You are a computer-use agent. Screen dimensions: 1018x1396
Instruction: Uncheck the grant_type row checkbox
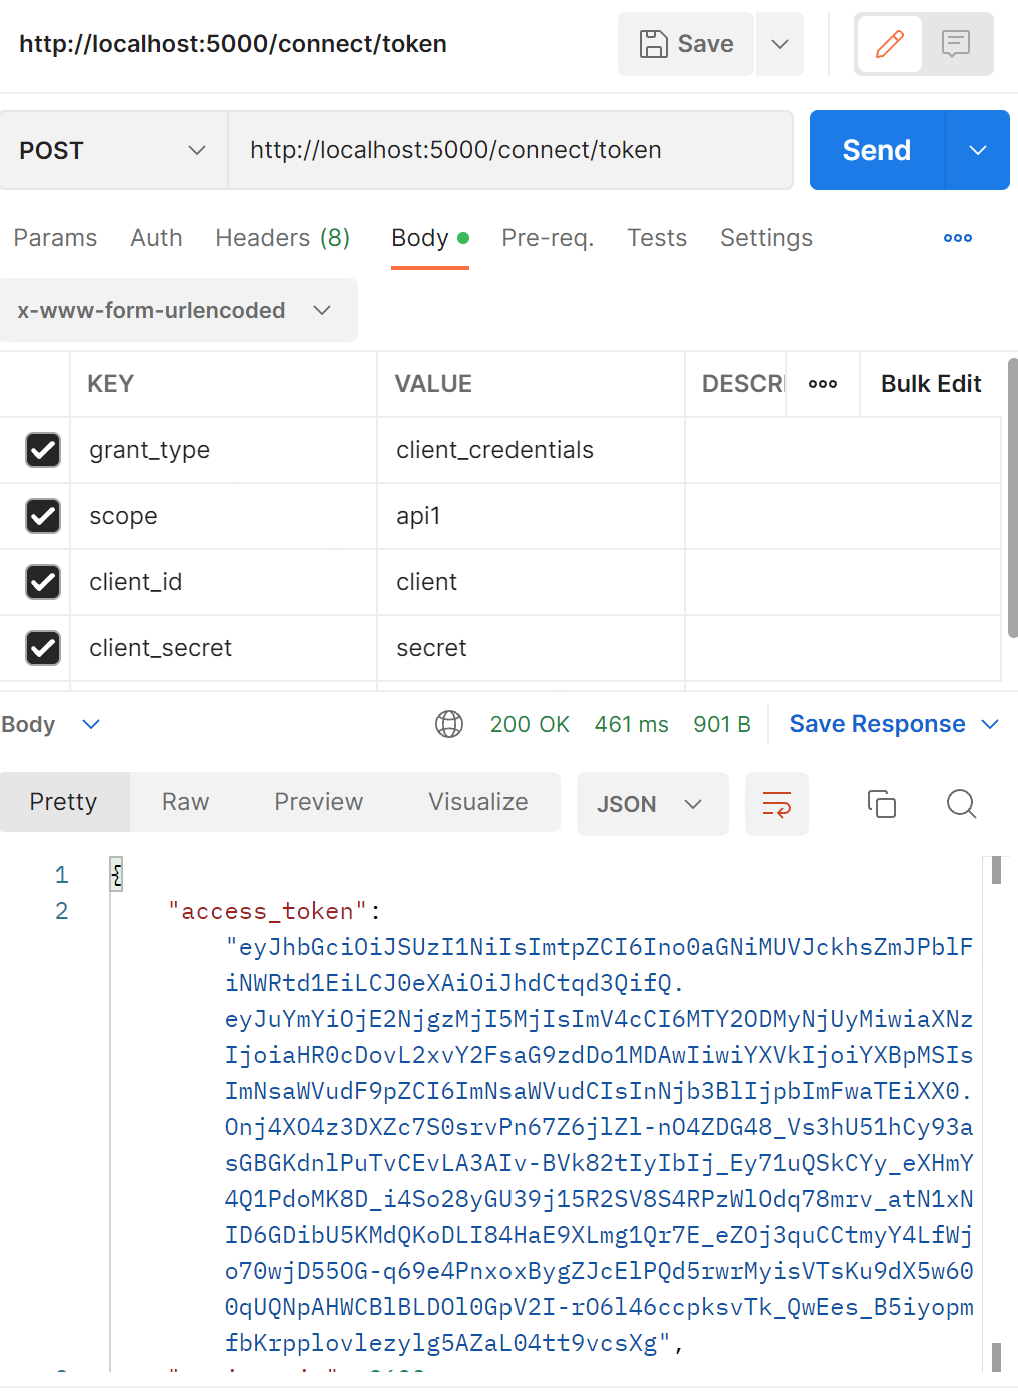[43, 450]
